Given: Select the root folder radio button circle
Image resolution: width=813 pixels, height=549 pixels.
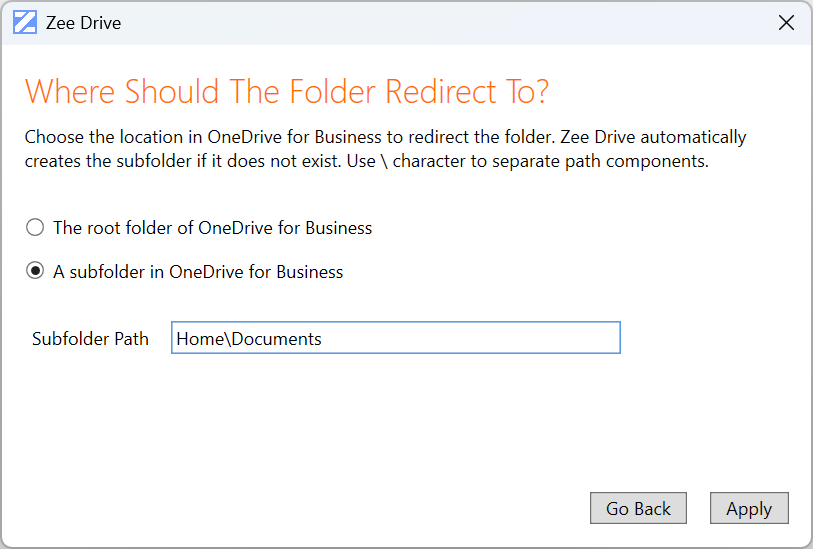Looking at the screenshot, I should point(35,228).
